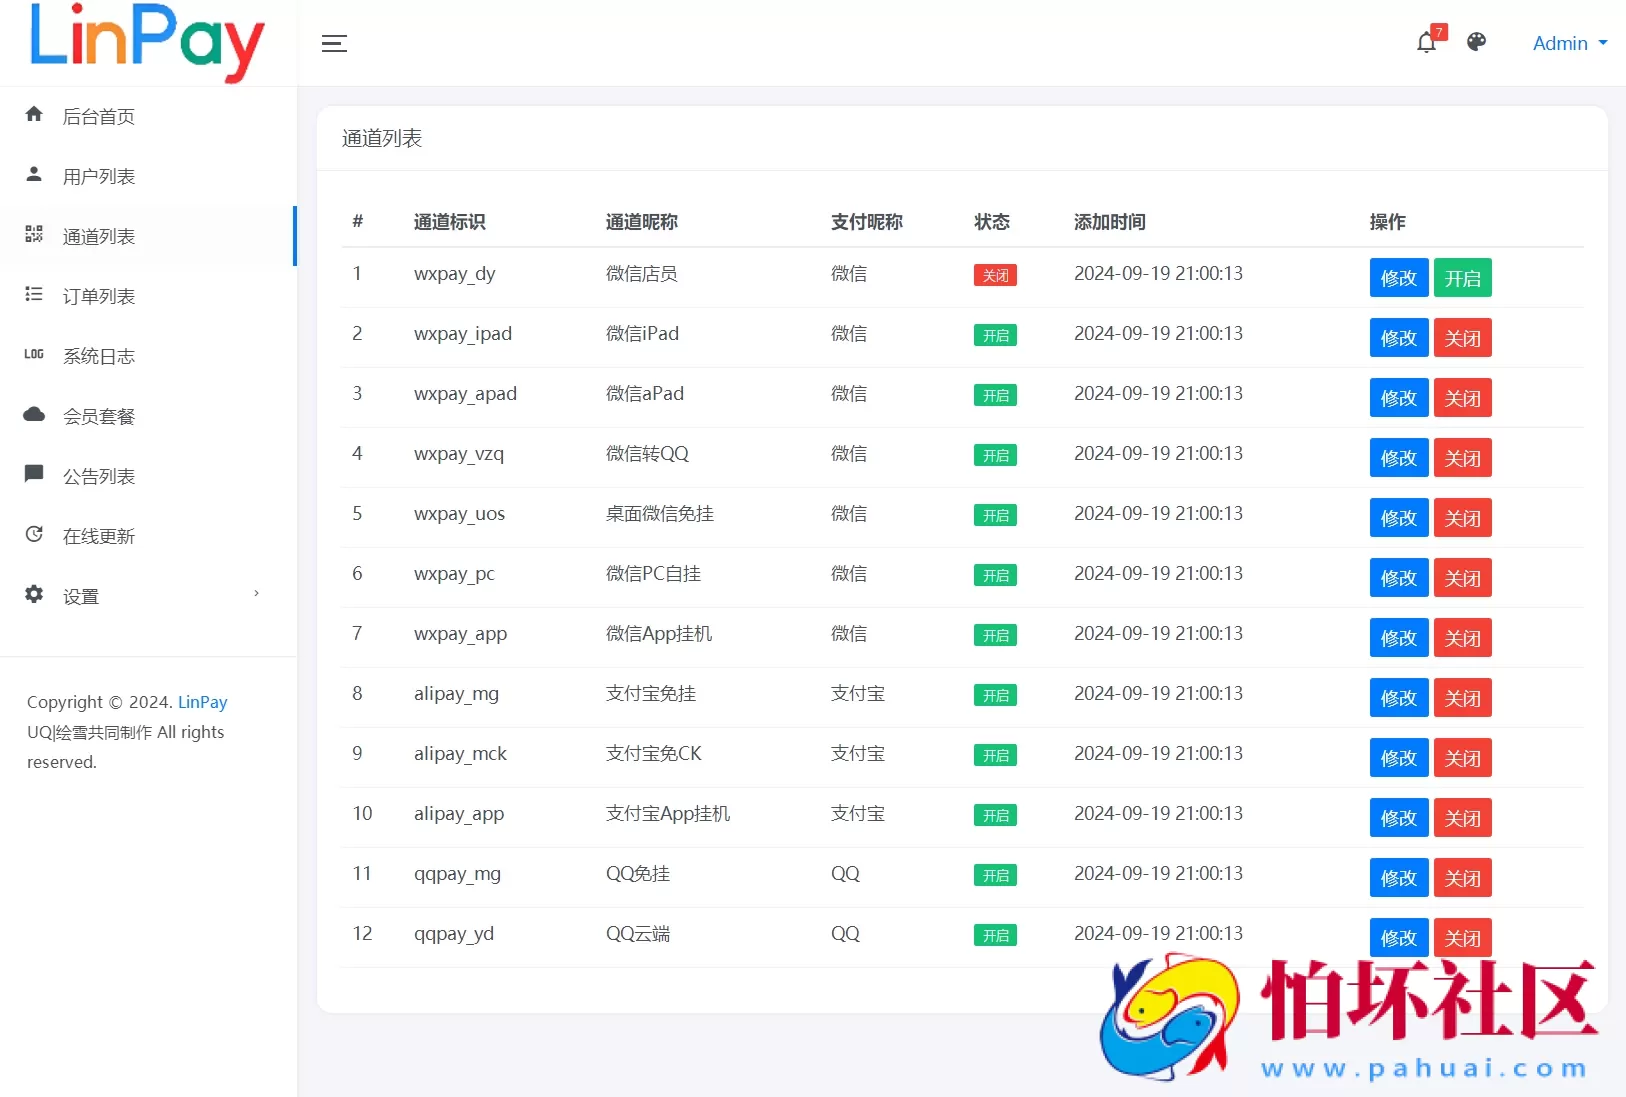This screenshot has height=1097, width=1626.
Task: Click the globe theme icon in header
Action: 1476,43
